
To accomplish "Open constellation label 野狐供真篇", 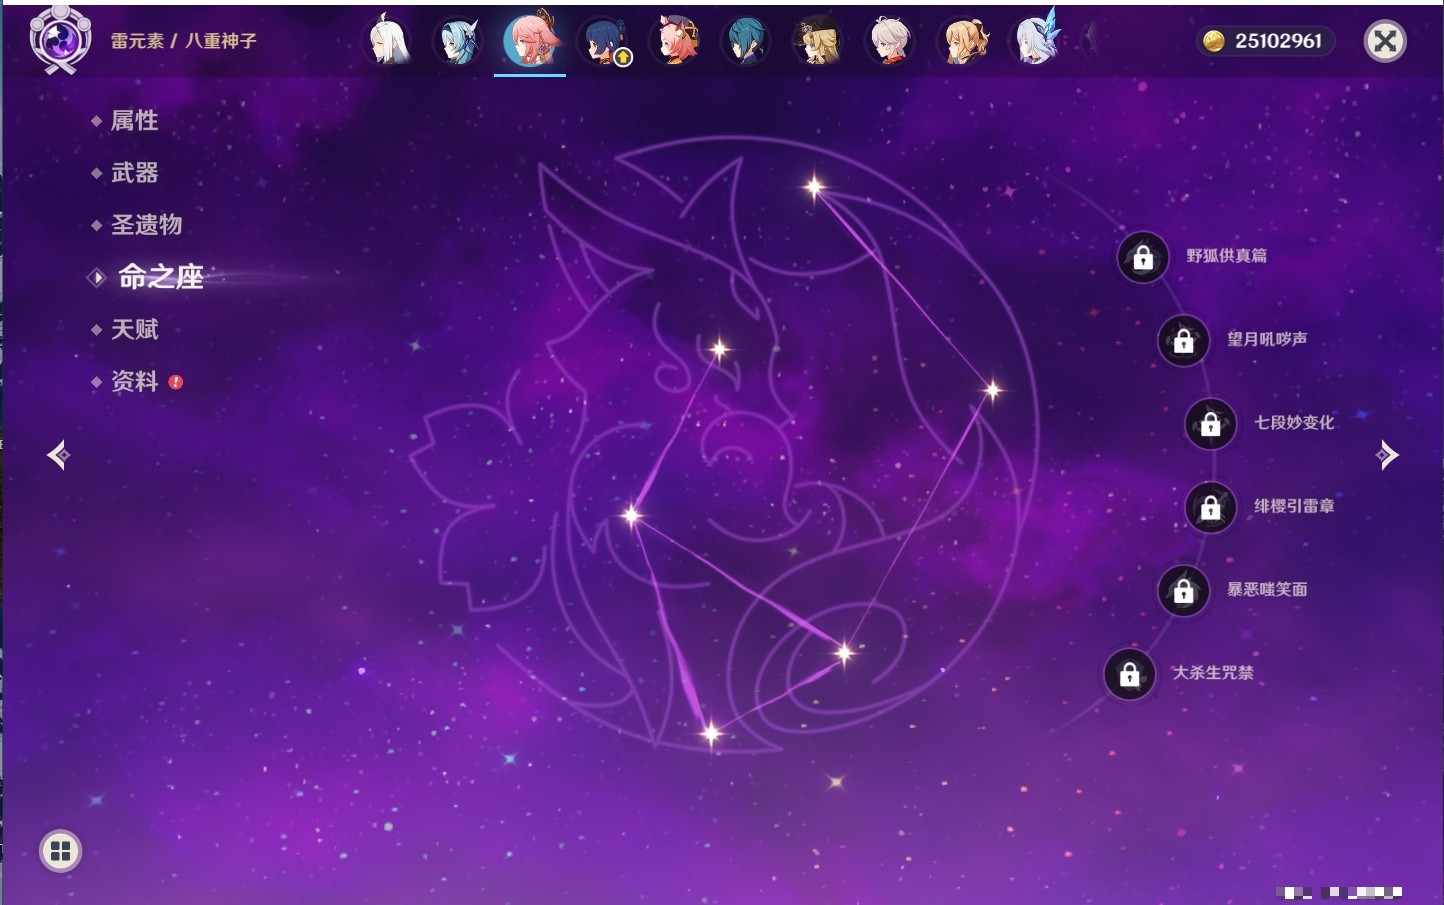I will click(x=1227, y=256).
